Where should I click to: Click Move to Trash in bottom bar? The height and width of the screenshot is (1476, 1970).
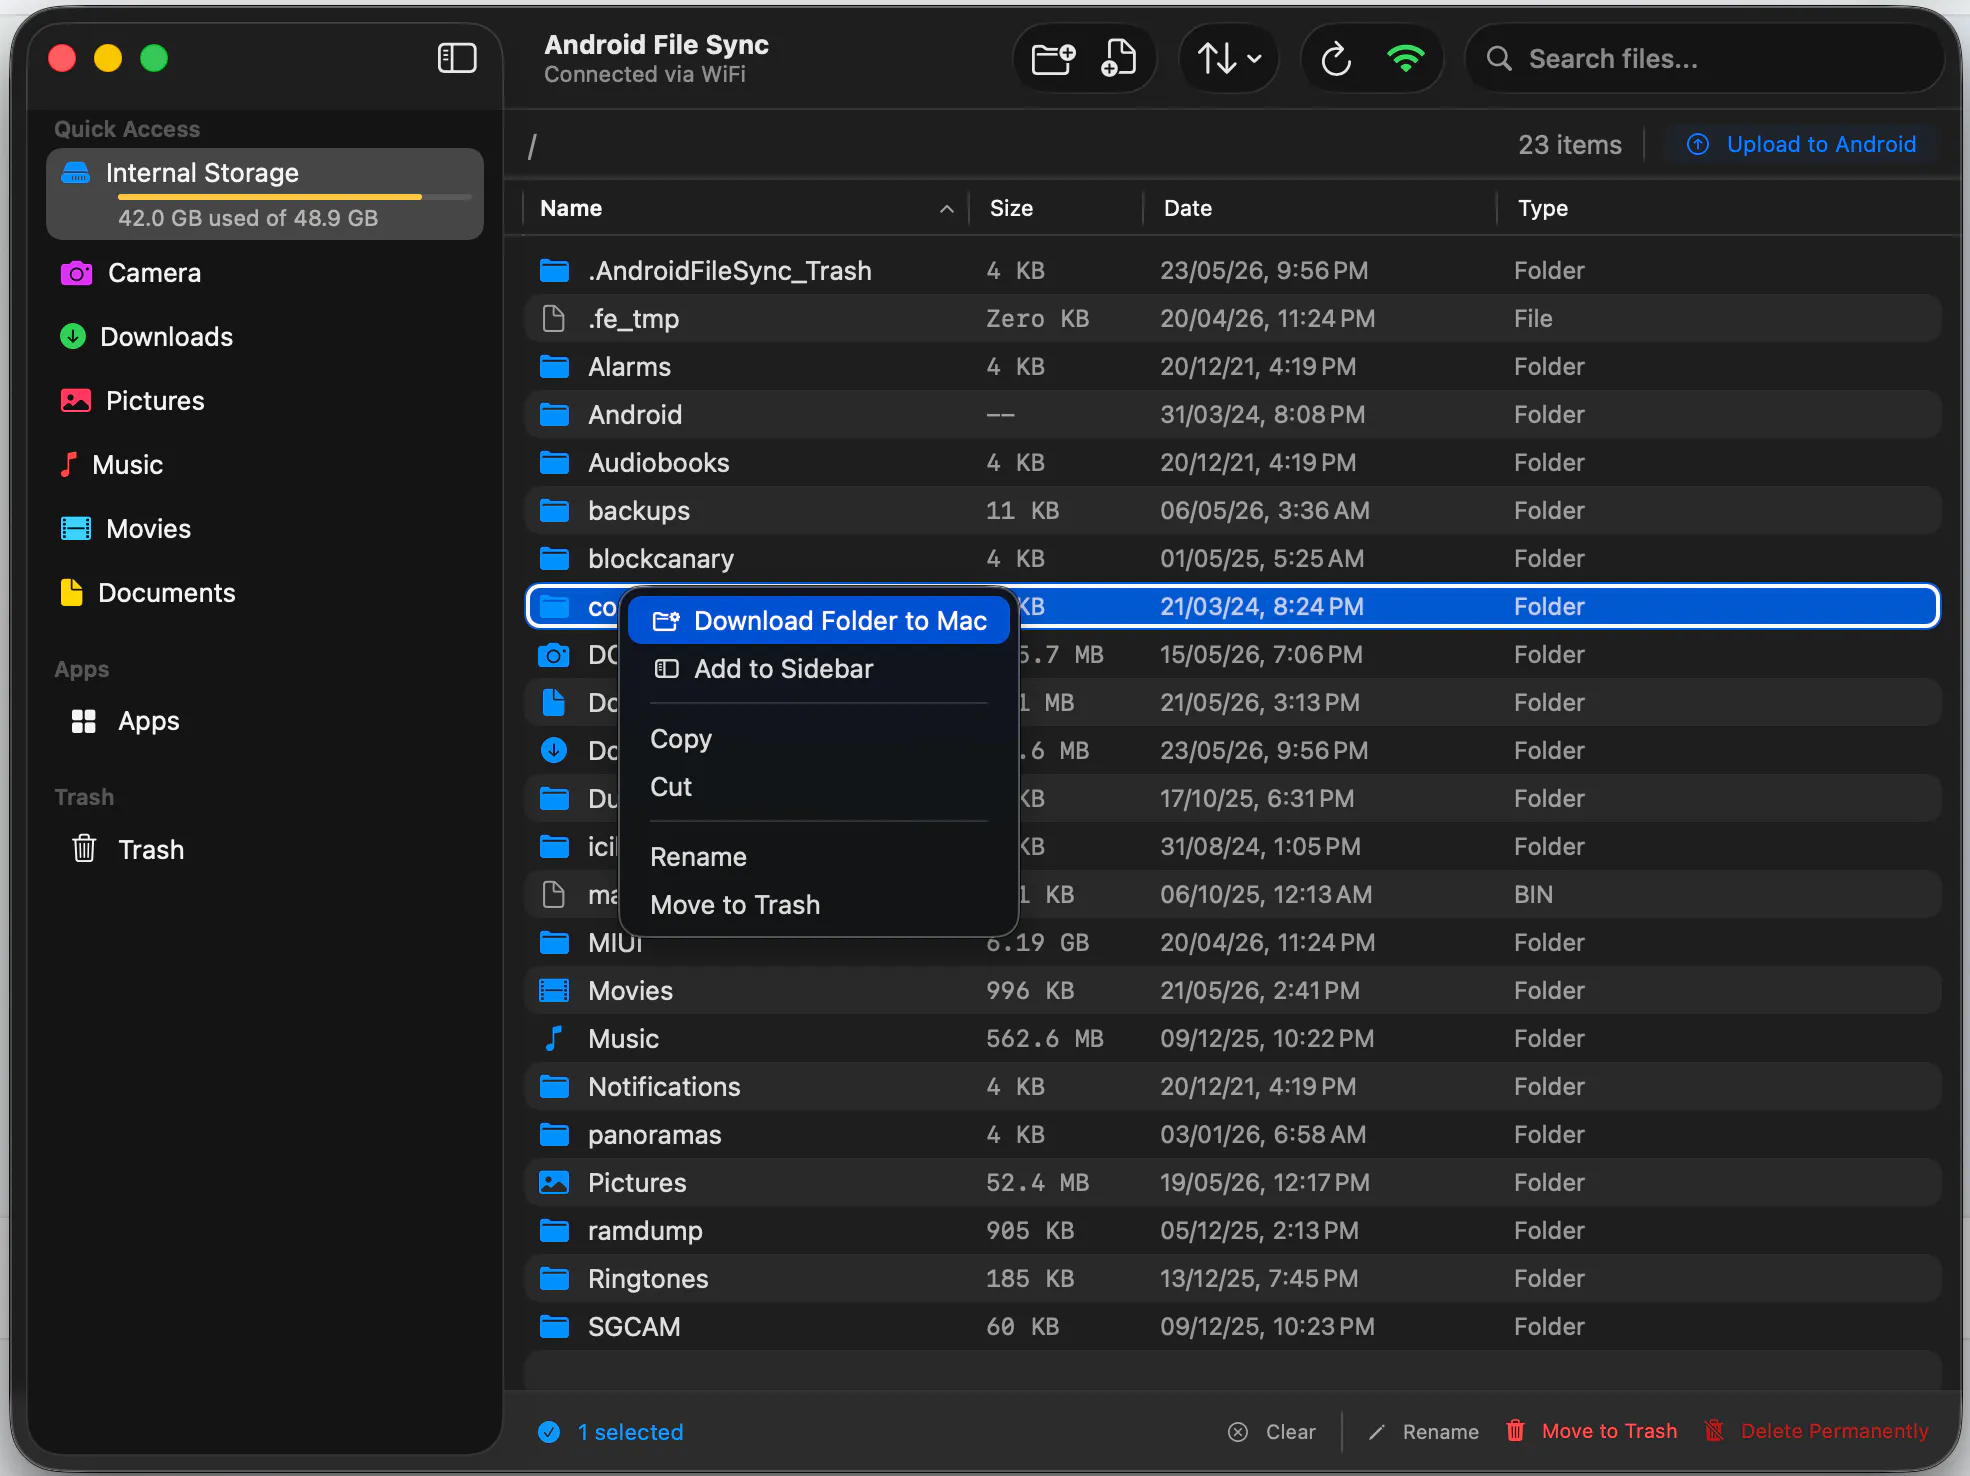coord(1592,1431)
